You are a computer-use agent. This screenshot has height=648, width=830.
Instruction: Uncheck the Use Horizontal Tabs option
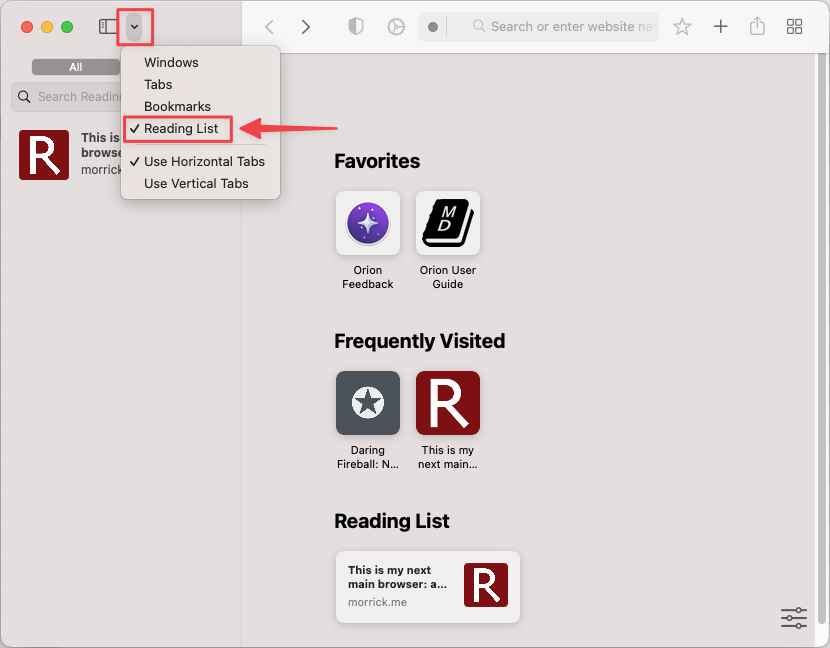click(x=205, y=161)
